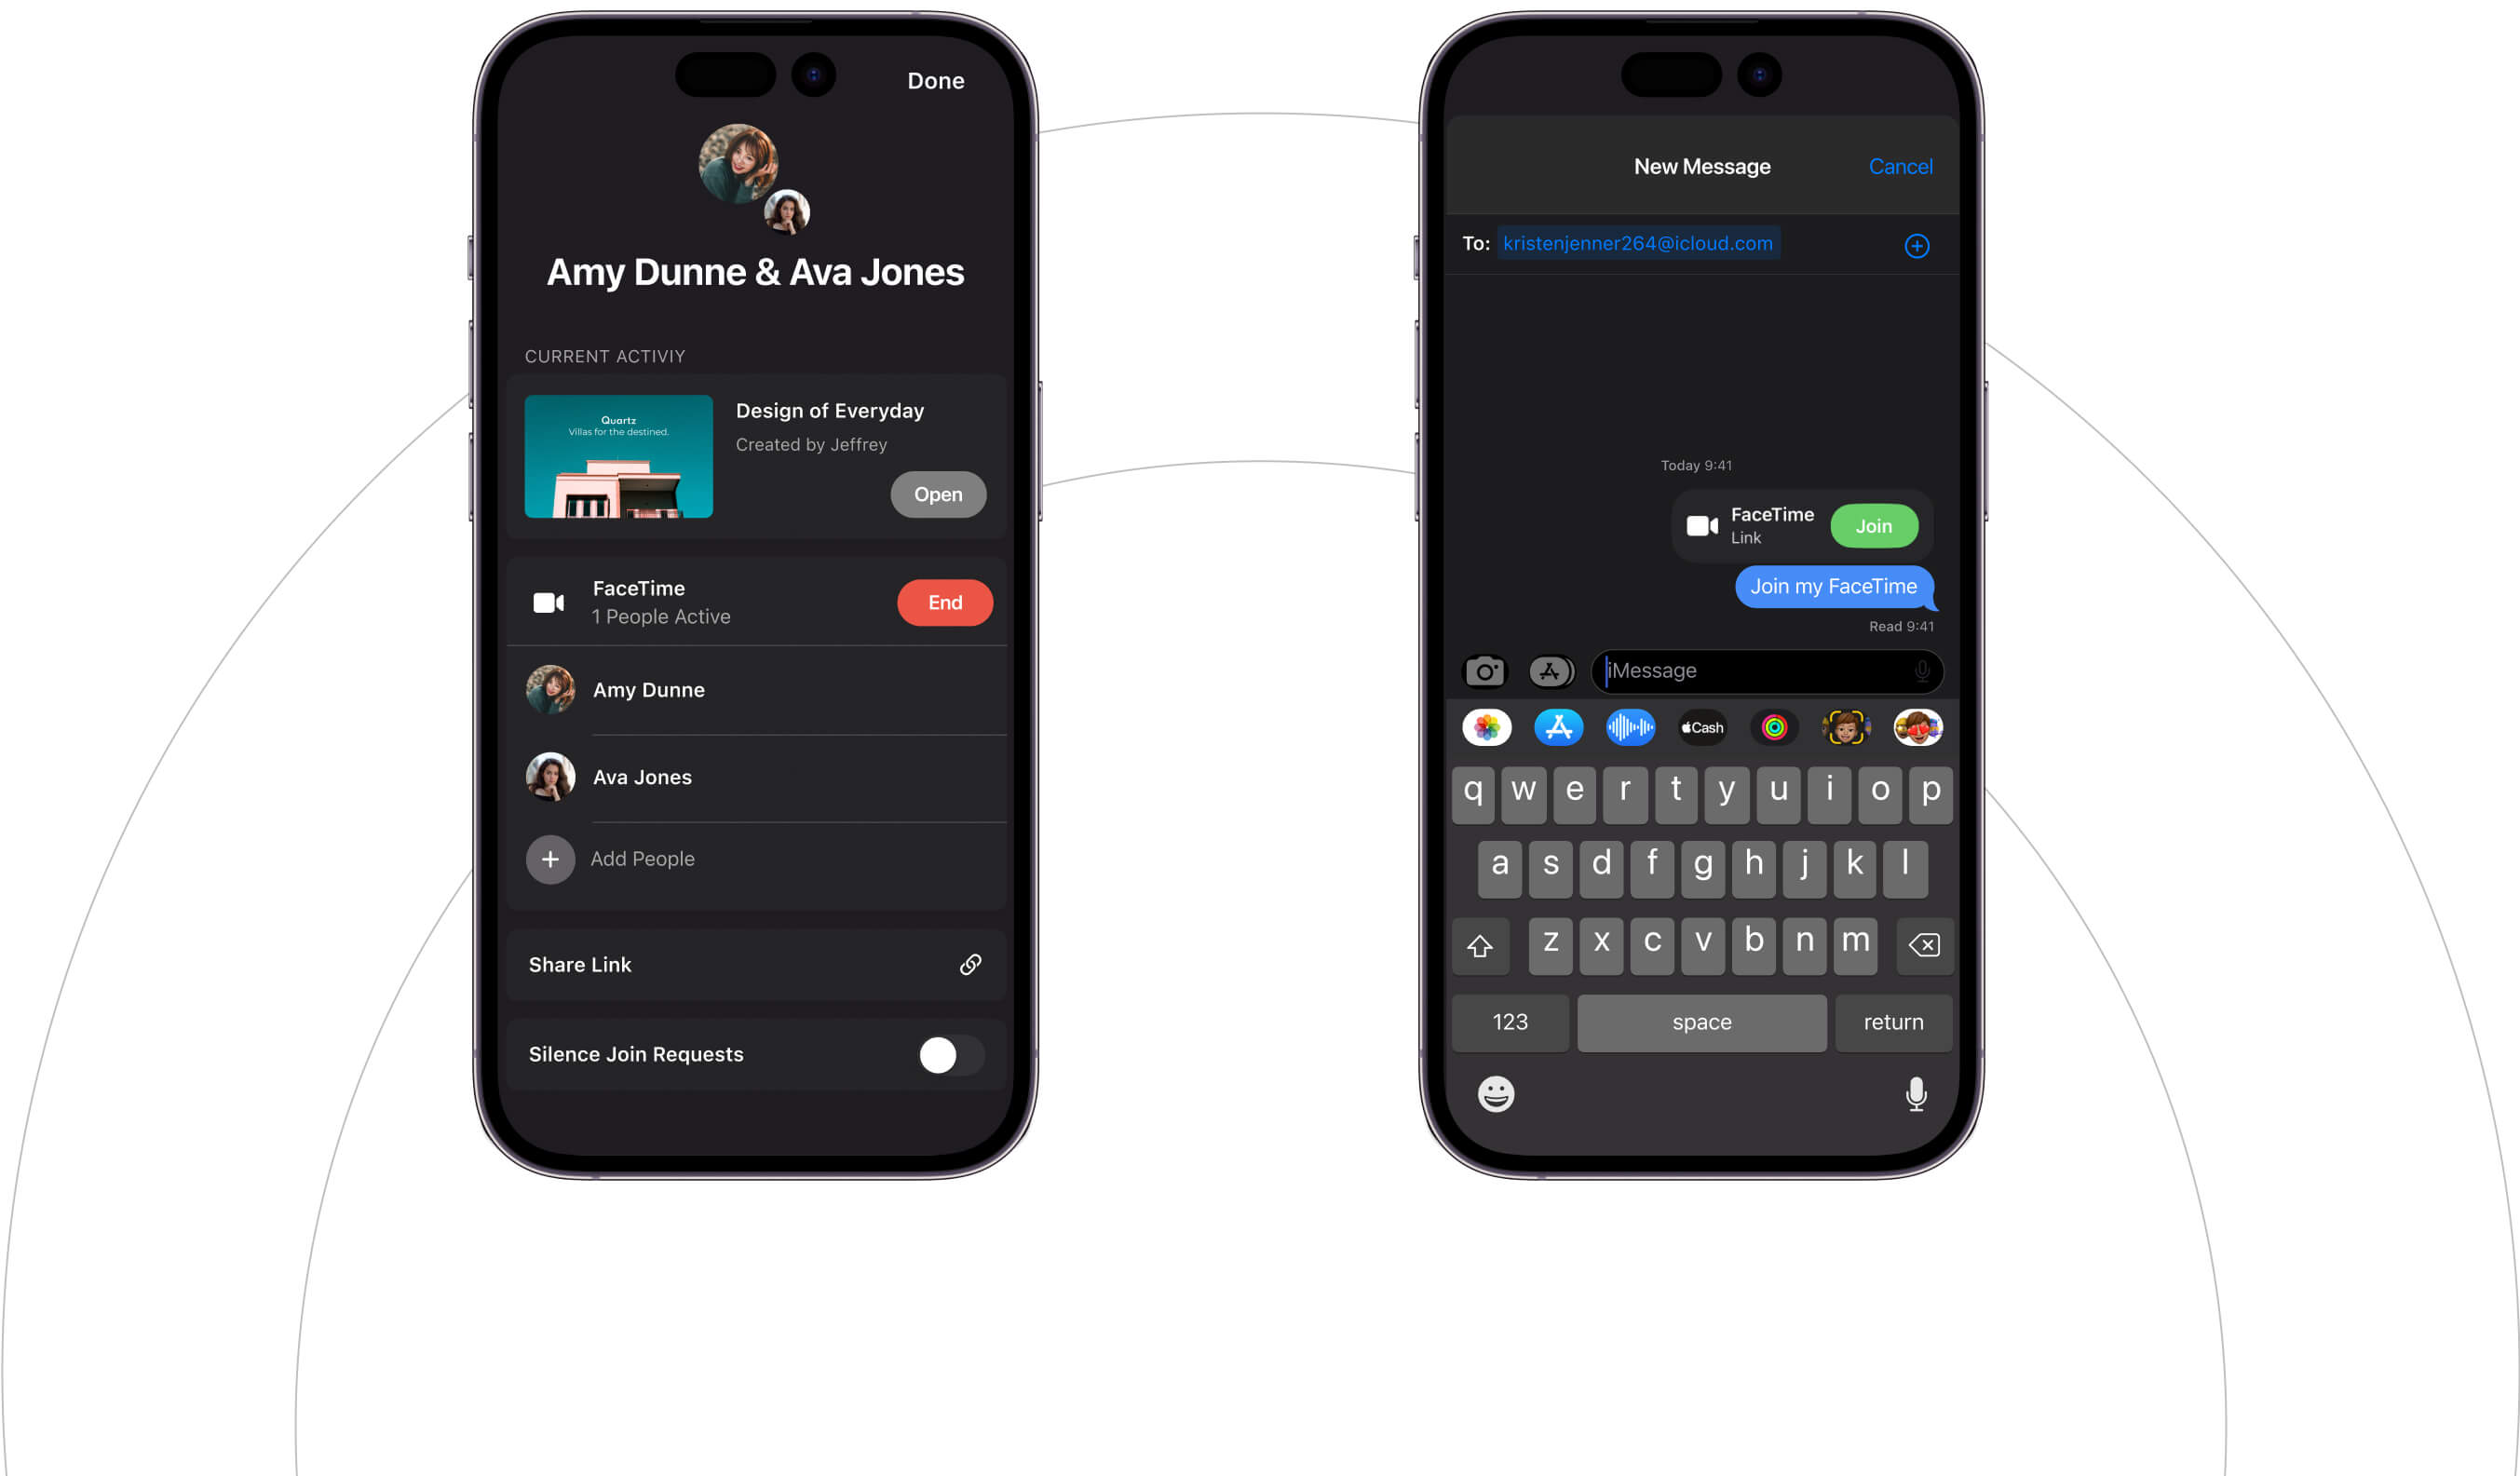This screenshot has width=2520, height=1476.
Task: Click End to terminate FaceTime call
Action: pyautogui.click(x=945, y=603)
